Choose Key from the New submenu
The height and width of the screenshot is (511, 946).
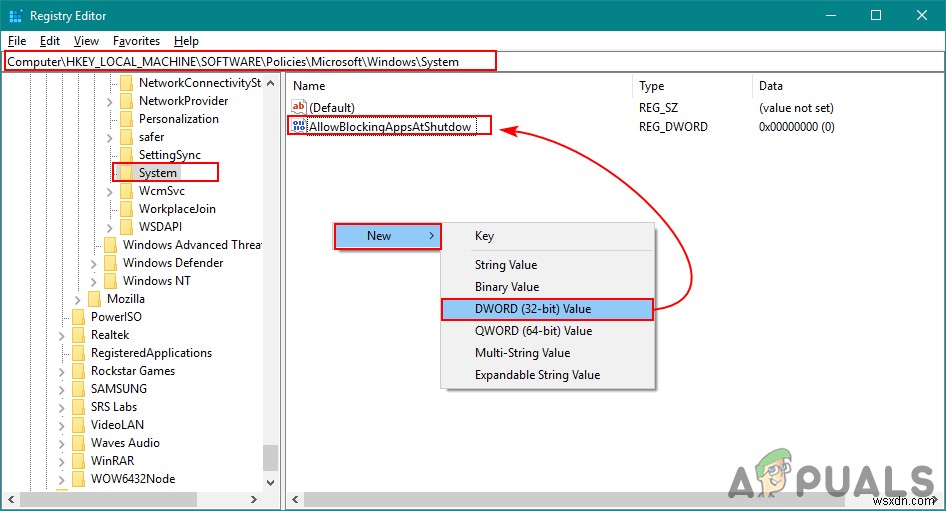tap(547, 236)
